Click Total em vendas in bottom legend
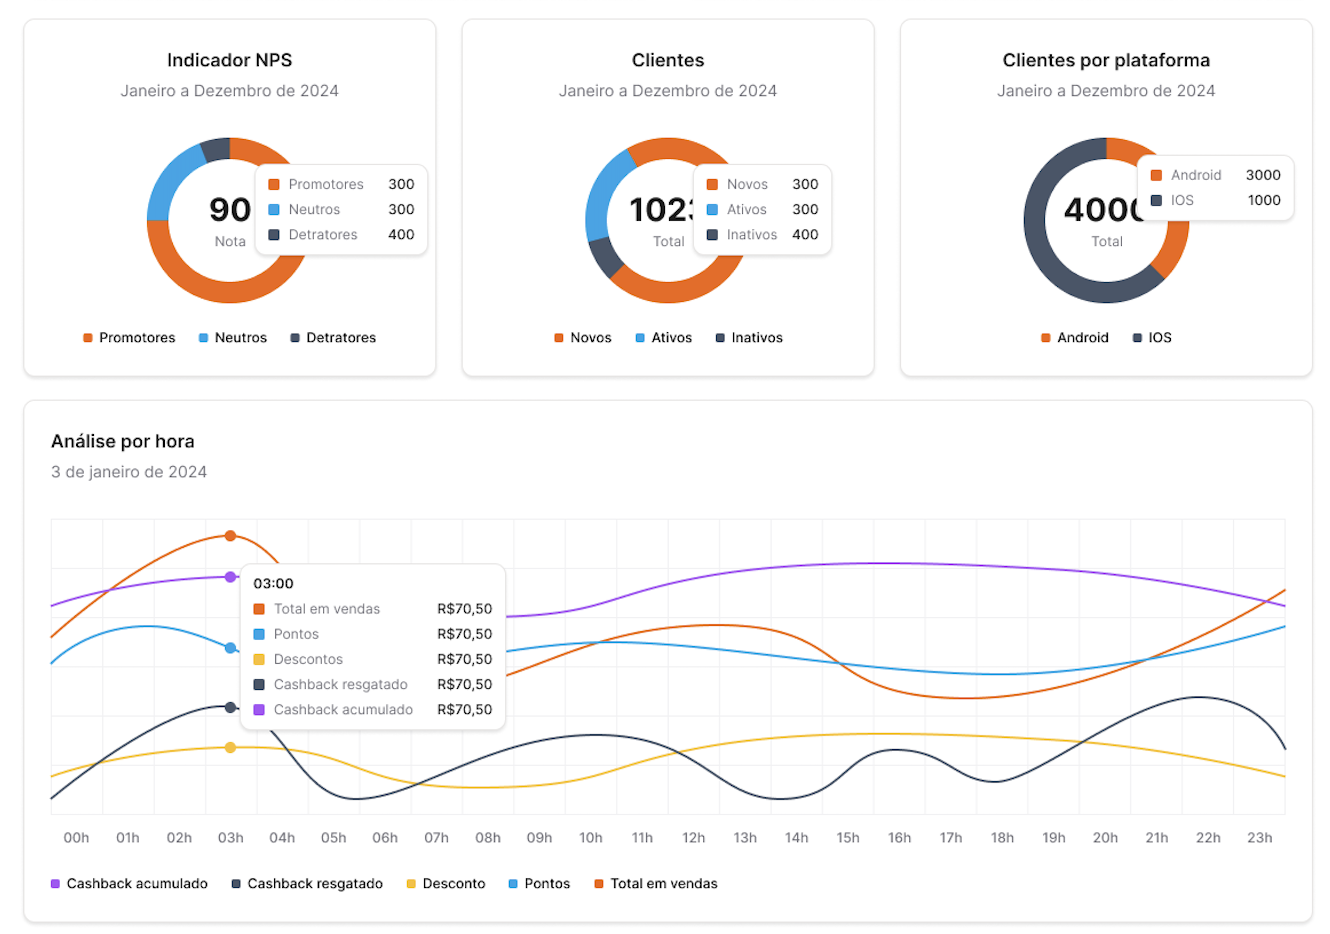1330x934 pixels. (x=656, y=884)
